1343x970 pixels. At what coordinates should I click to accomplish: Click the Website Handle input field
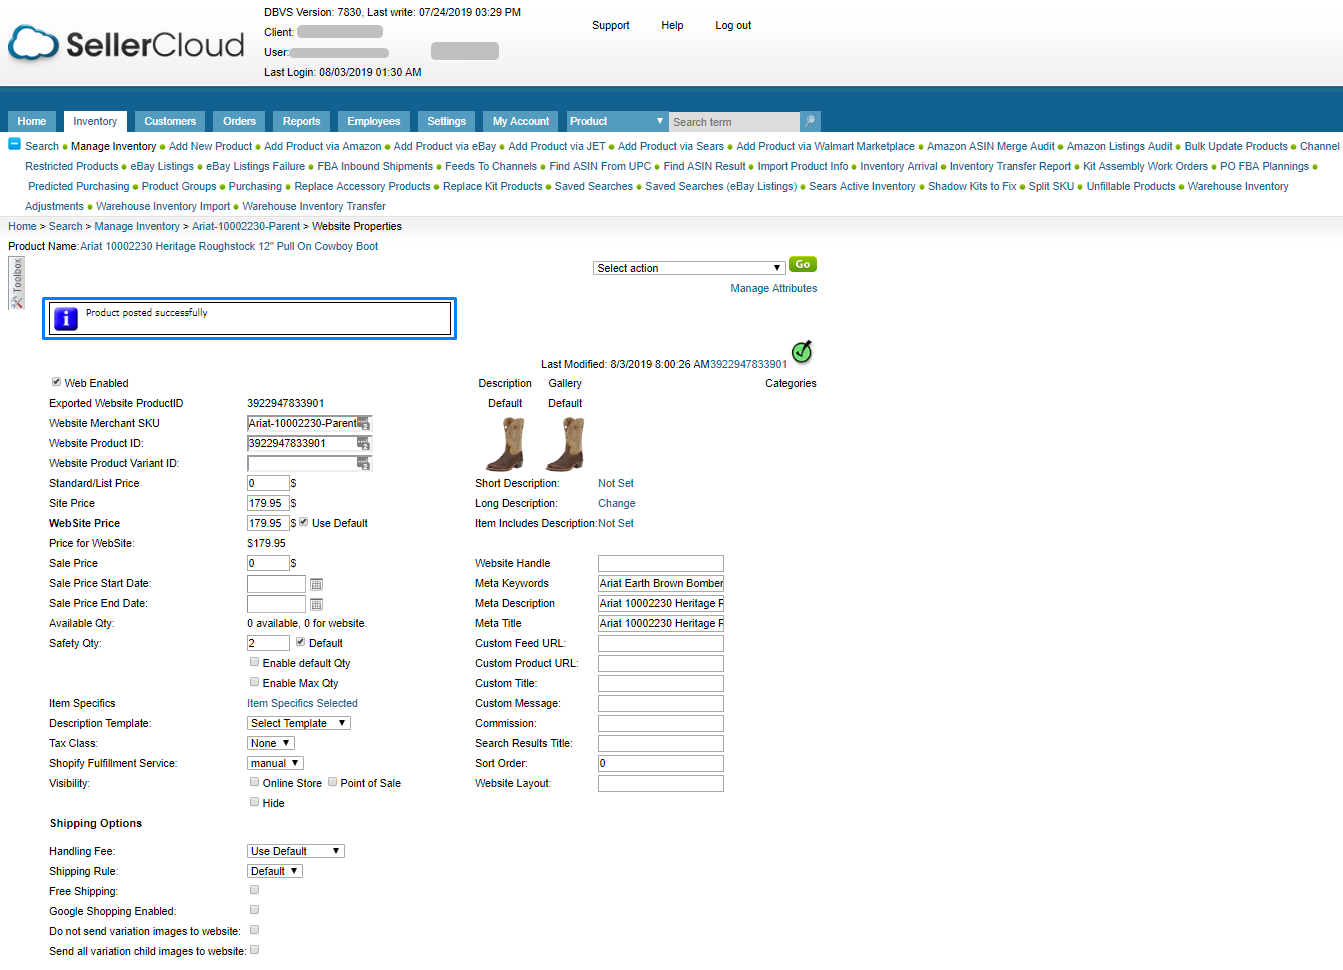(660, 563)
